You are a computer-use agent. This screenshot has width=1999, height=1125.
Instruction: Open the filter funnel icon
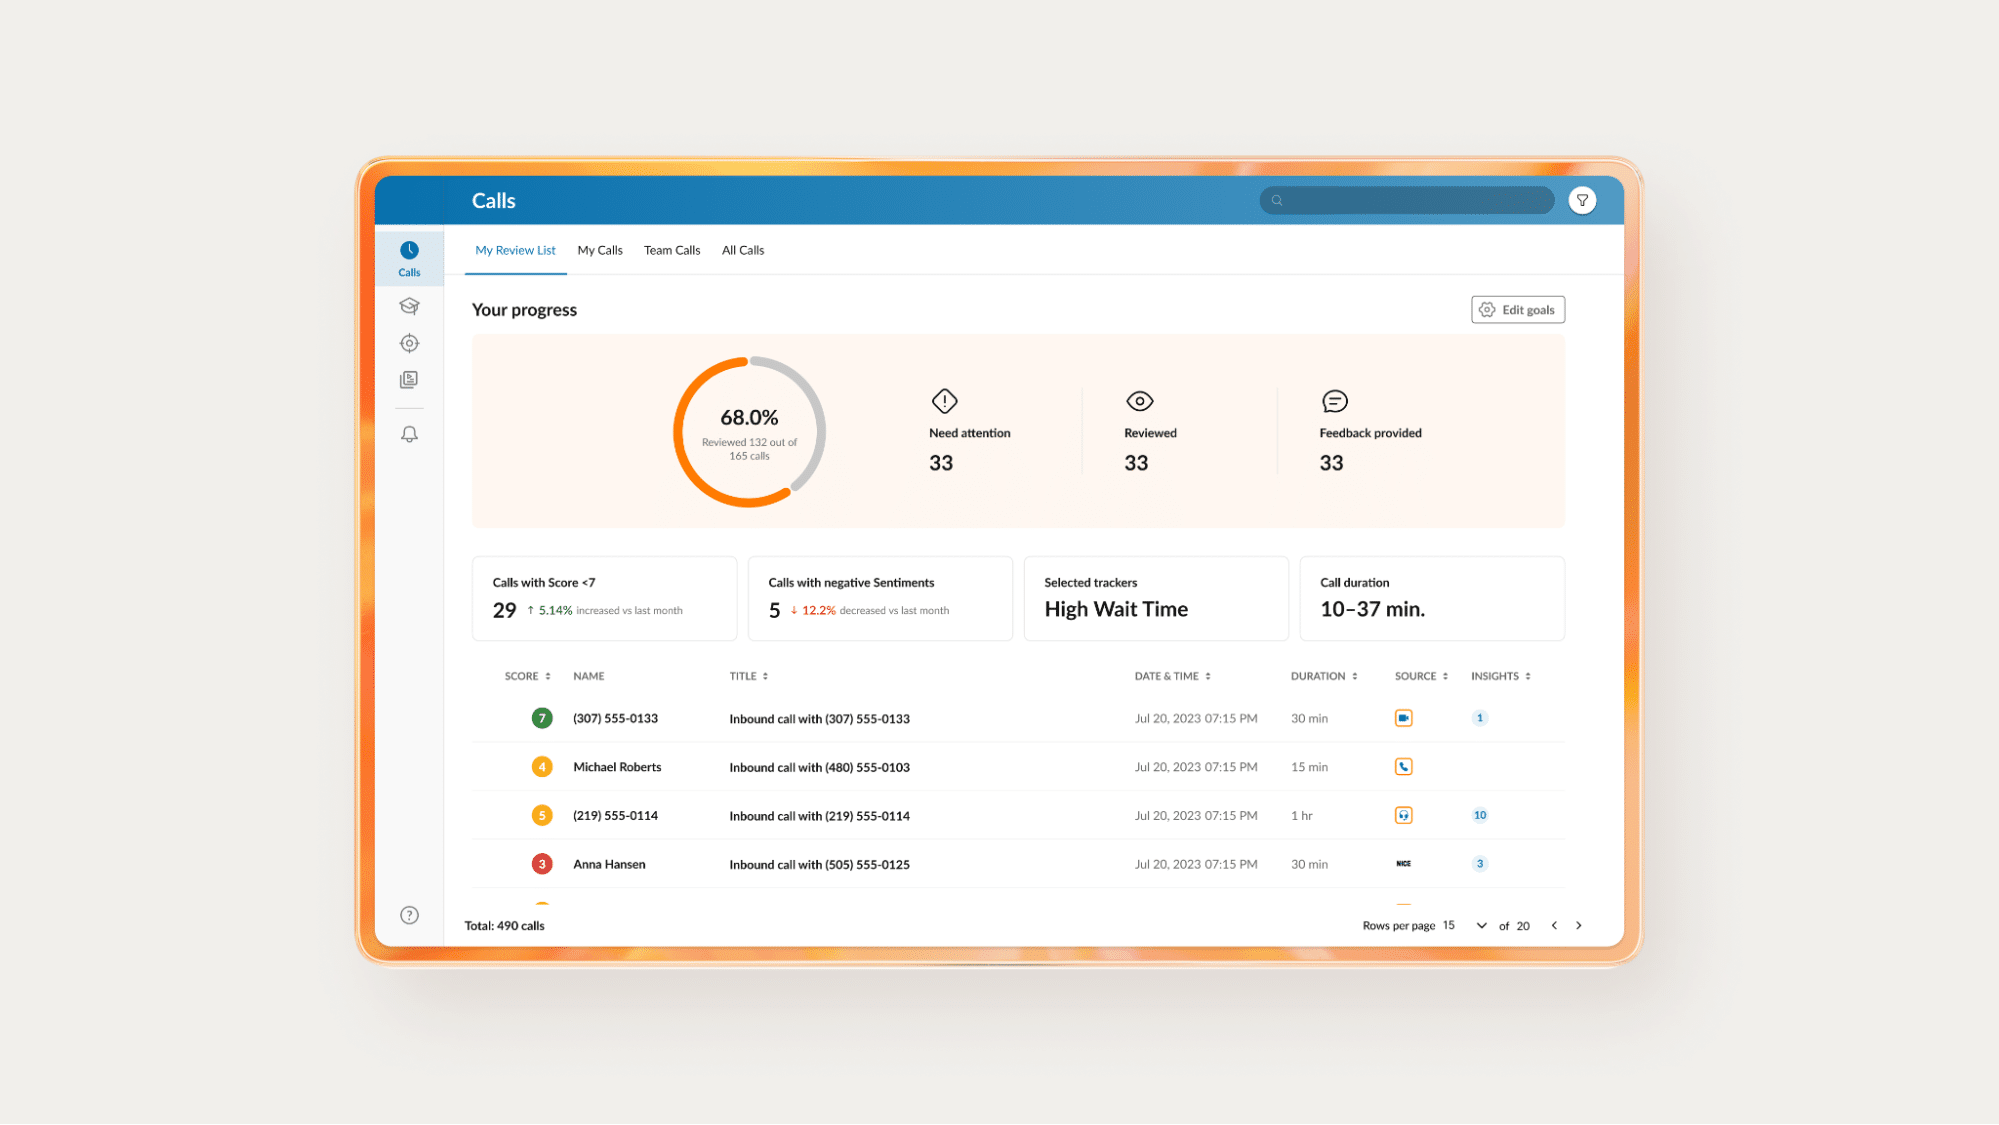point(1582,200)
